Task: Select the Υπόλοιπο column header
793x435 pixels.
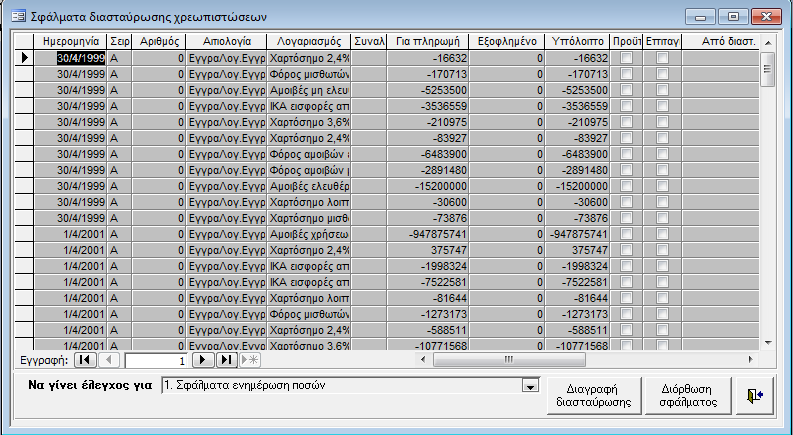Action: [x=578, y=42]
